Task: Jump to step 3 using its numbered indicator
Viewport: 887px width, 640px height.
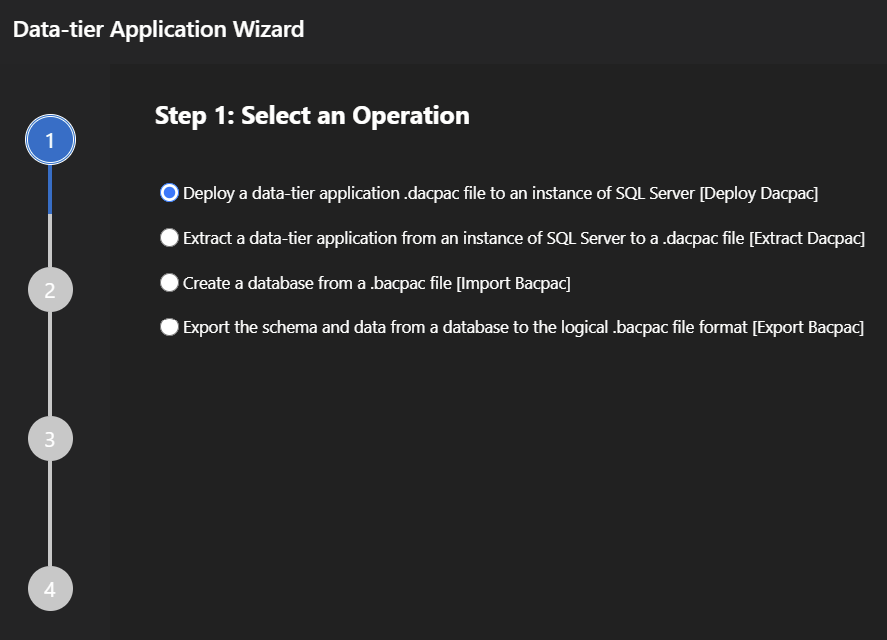Action: point(49,439)
